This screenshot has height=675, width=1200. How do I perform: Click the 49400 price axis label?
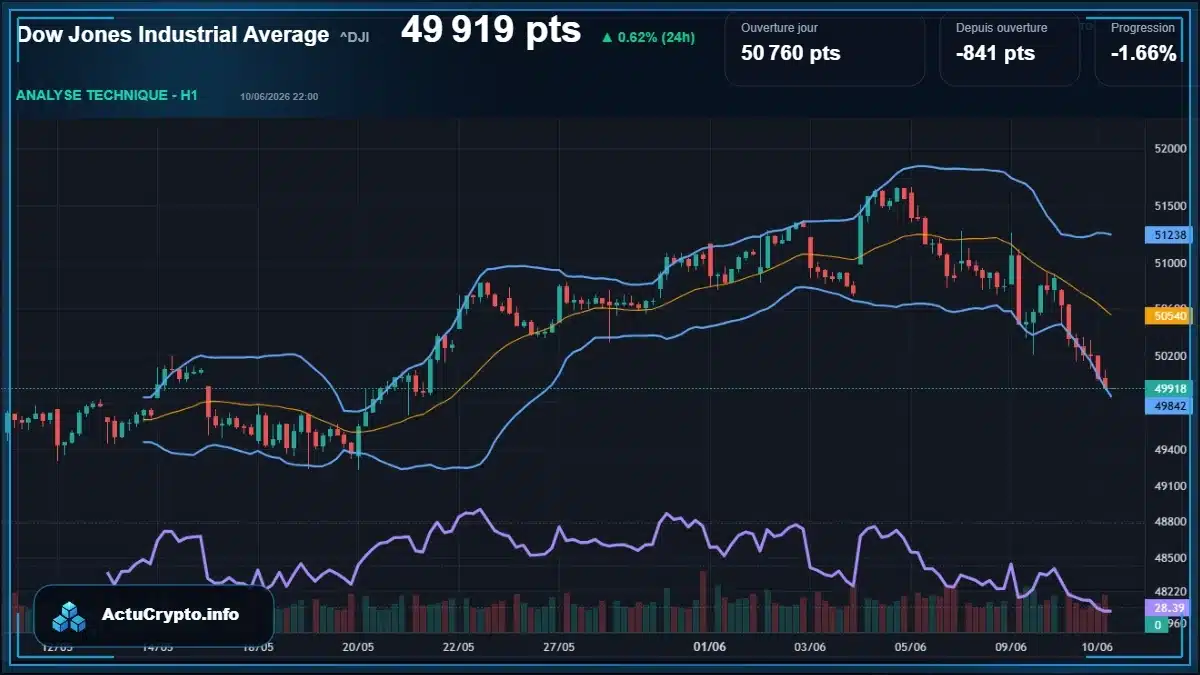(1170, 450)
